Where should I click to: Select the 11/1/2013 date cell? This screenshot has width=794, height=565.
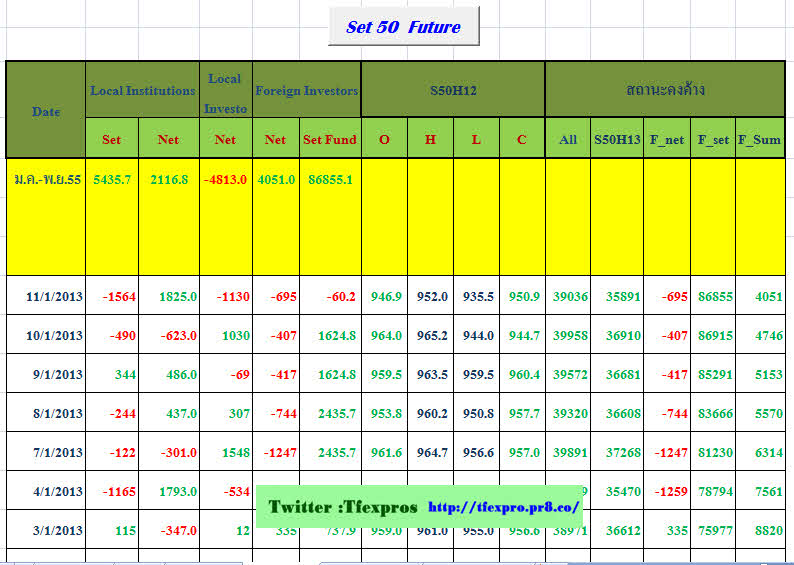[x=54, y=297]
